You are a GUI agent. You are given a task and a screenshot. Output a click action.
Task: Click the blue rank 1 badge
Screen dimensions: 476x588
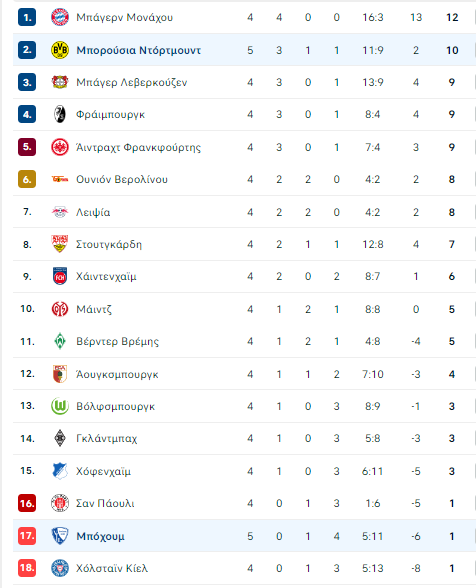27,17
